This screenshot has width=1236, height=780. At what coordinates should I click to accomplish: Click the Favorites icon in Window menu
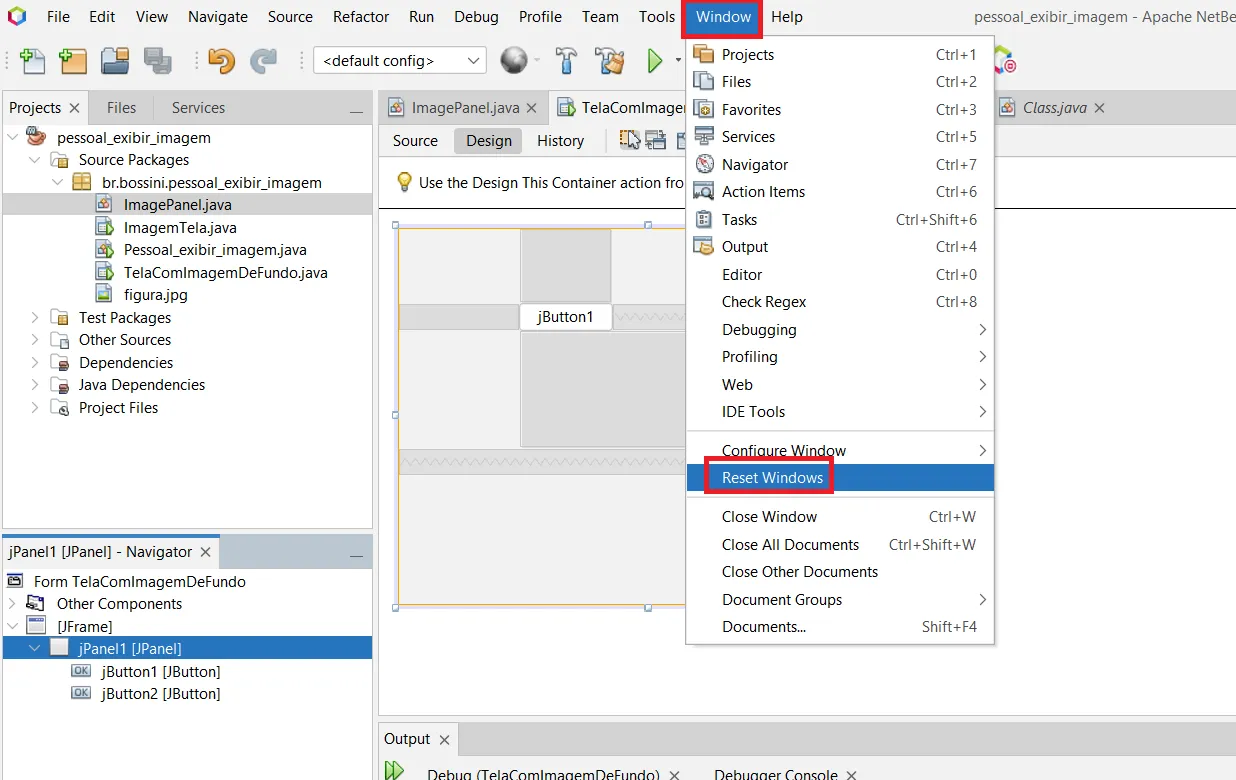(x=704, y=109)
